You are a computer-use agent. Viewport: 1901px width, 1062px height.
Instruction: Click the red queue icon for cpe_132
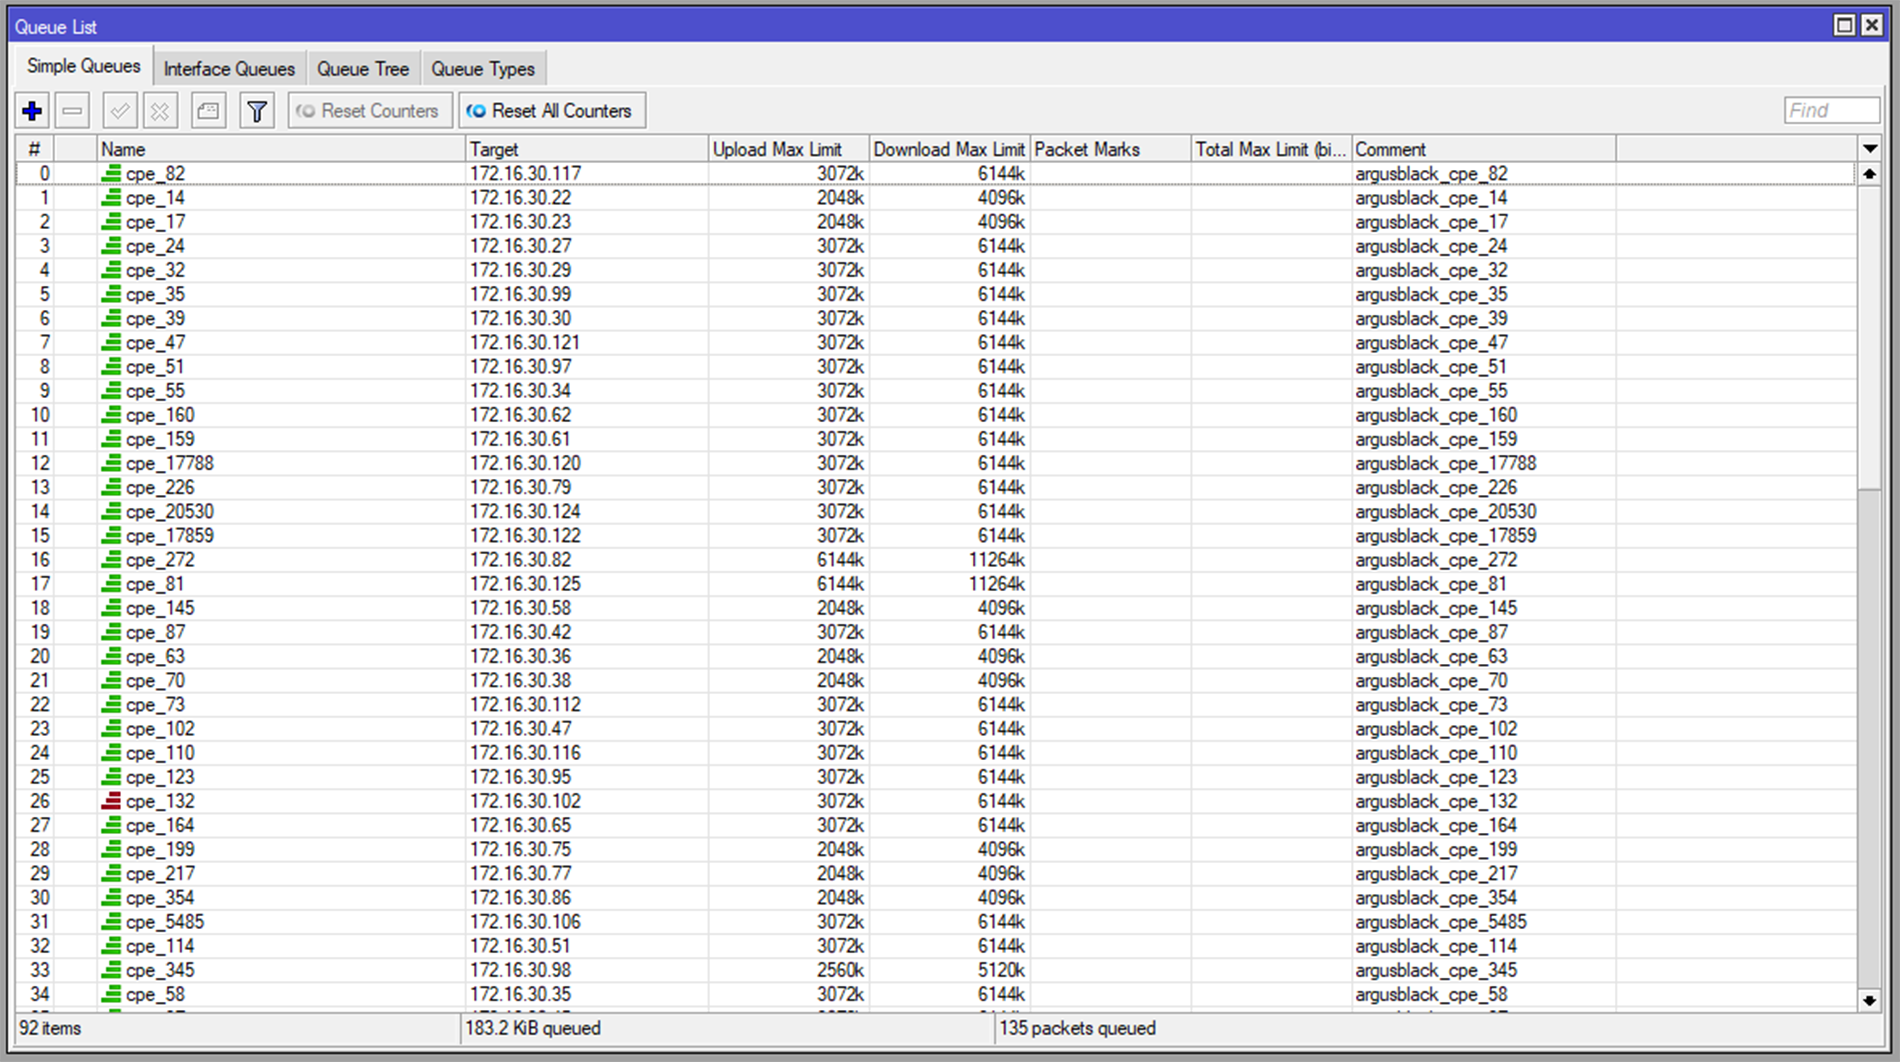tap(111, 801)
